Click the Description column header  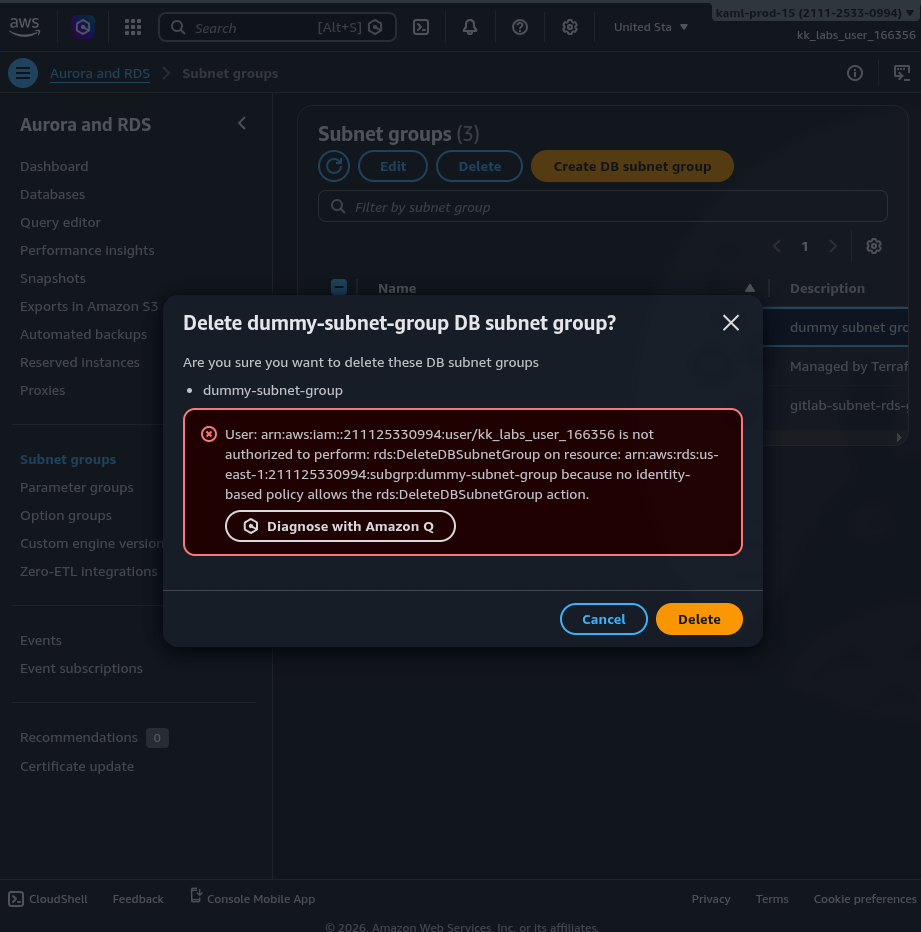[827, 288]
